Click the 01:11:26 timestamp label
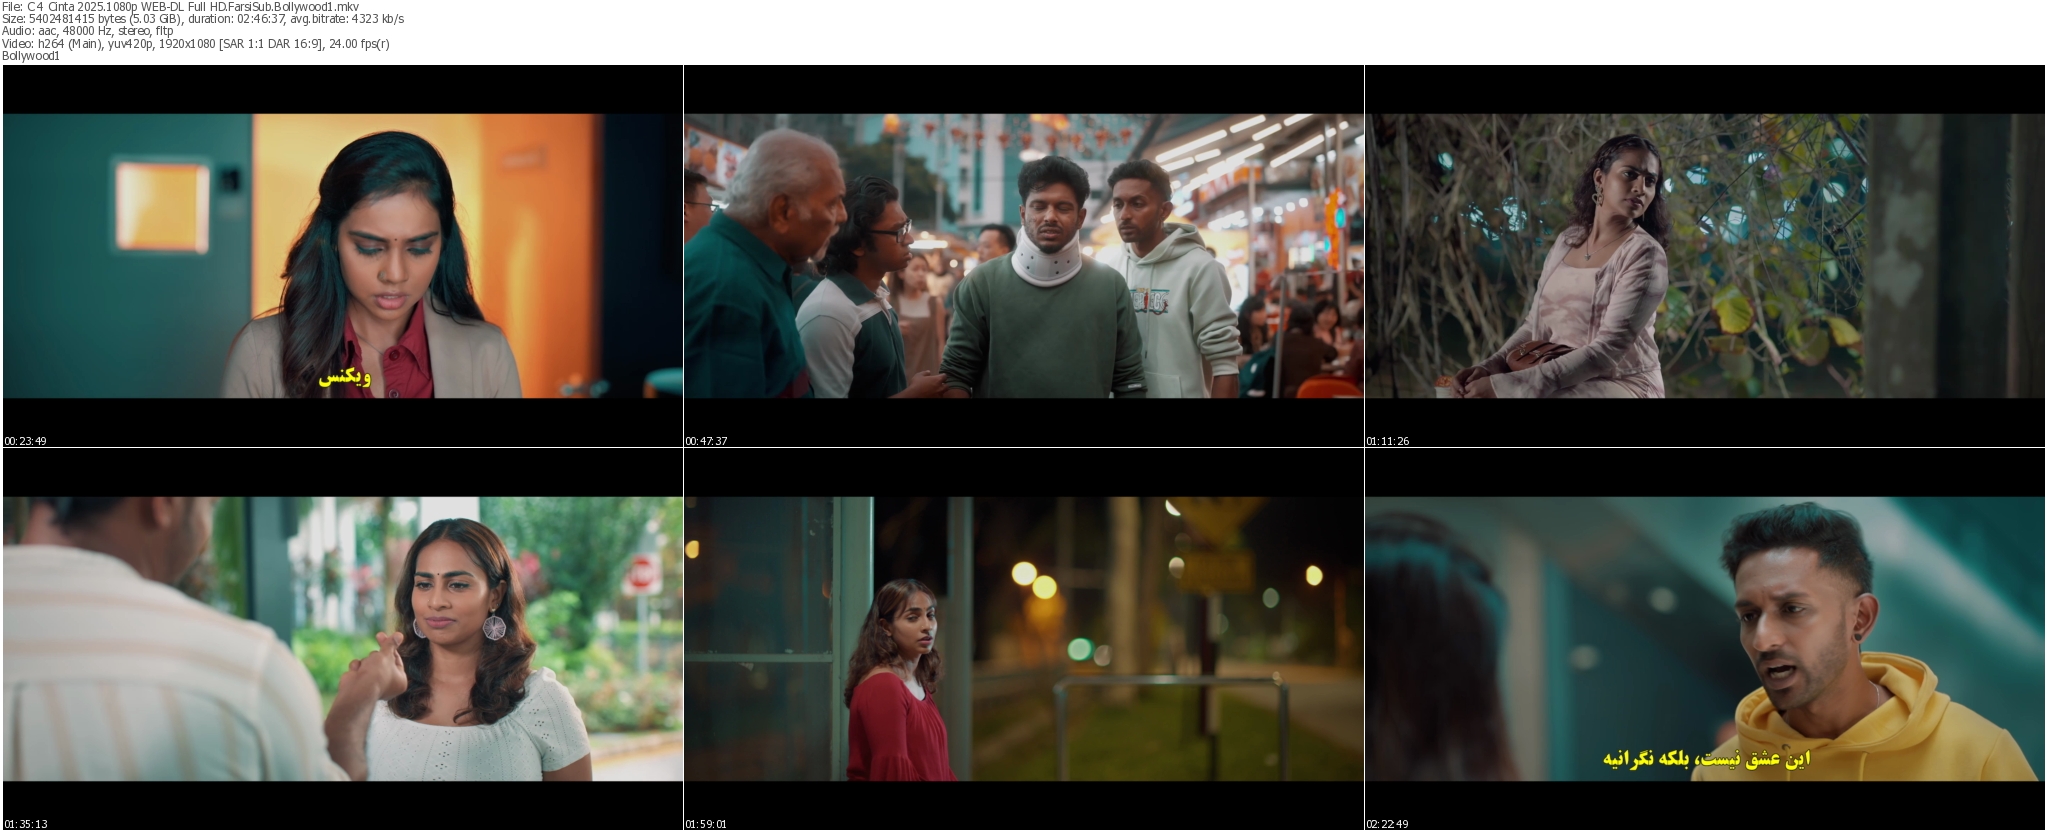The height and width of the screenshot is (831, 2048). pyautogui.click(x=1388, y=441)
